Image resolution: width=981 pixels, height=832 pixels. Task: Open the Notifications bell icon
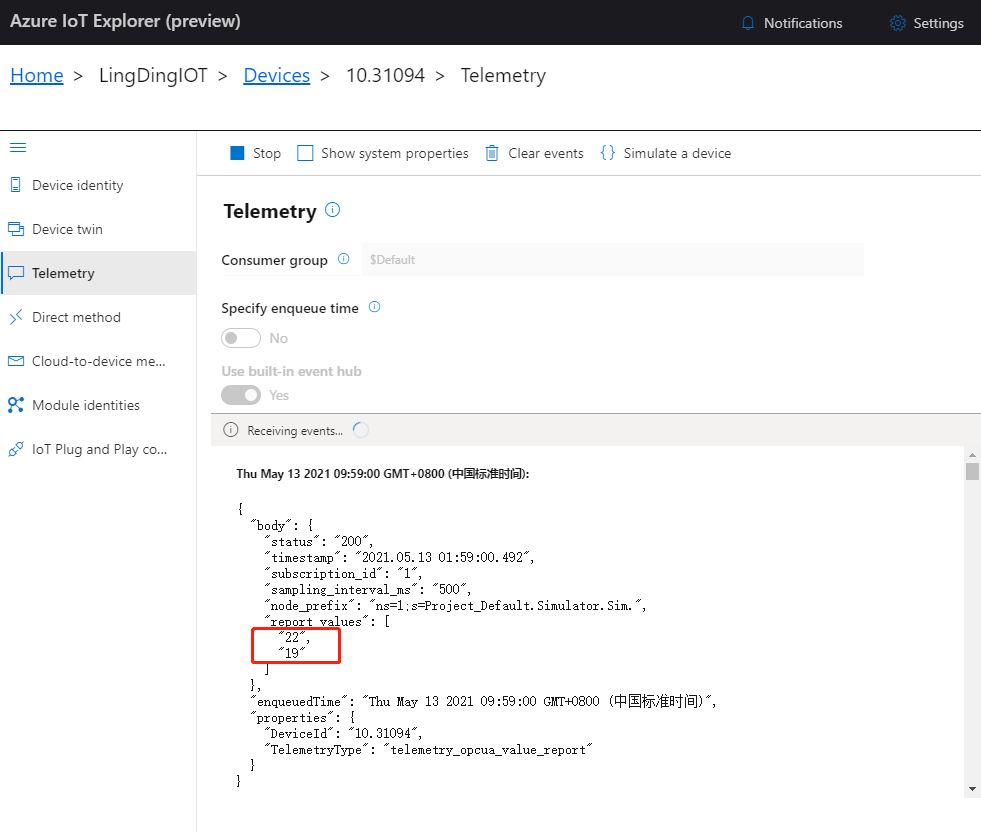pos(748,23)
